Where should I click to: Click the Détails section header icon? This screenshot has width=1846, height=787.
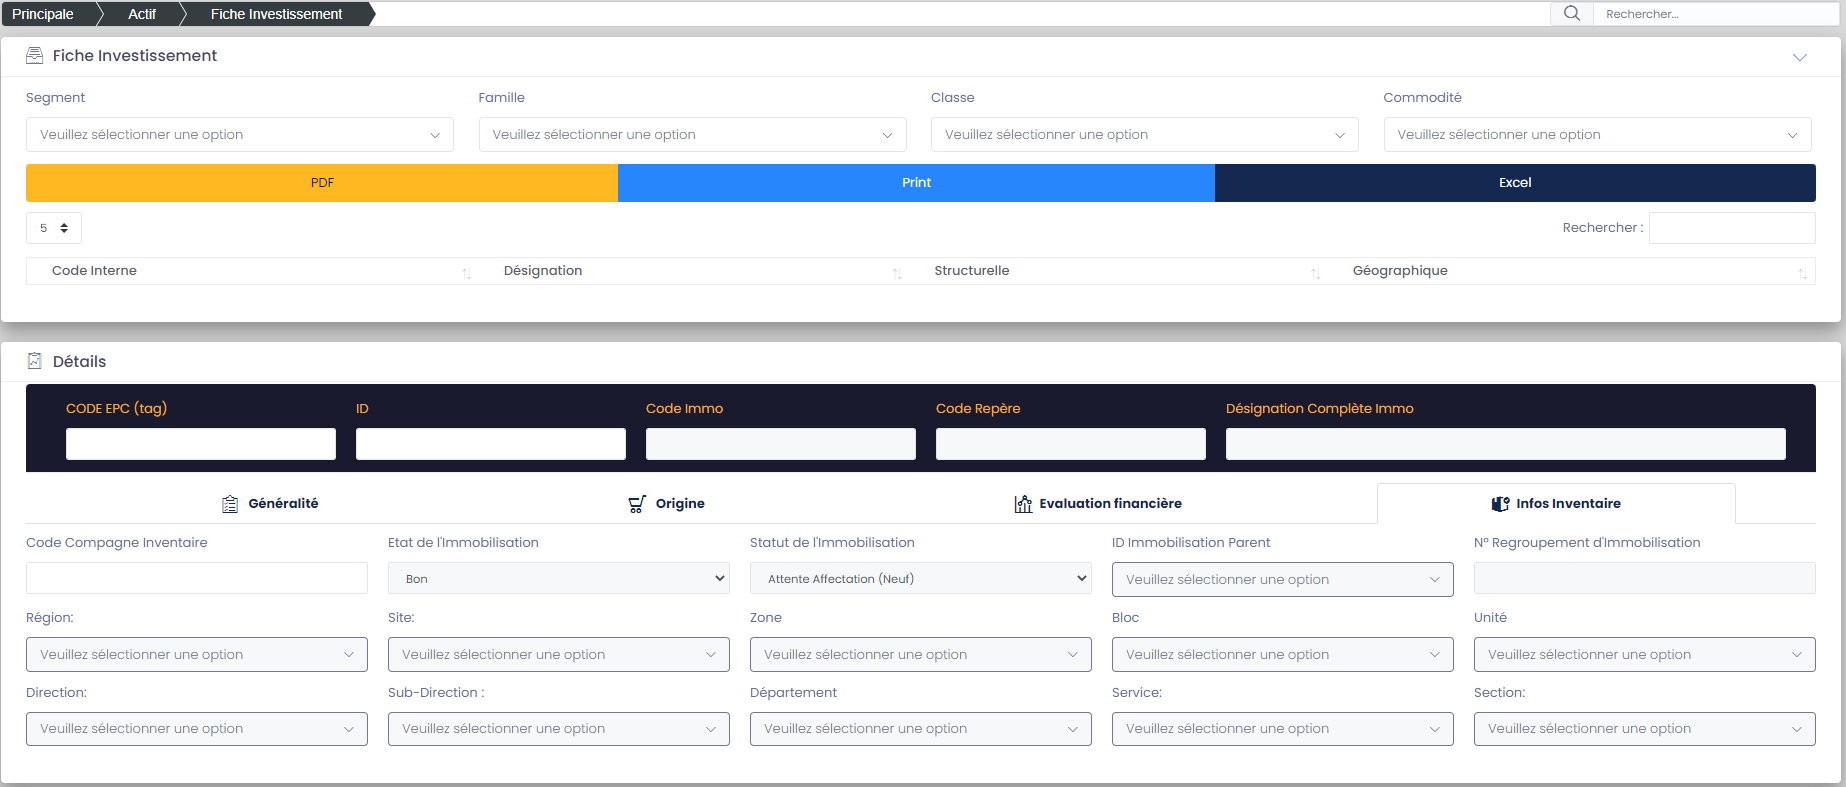pos(35,361)
